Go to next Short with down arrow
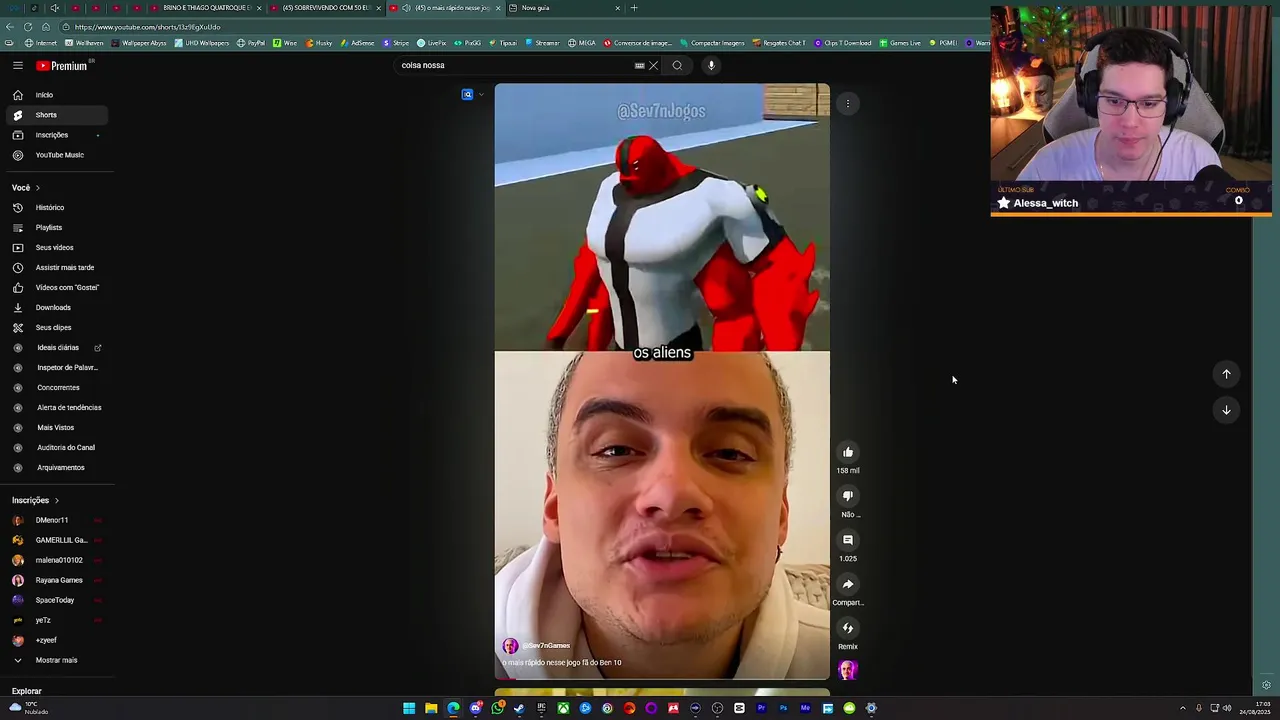Screen dimensions: 1280x720 pyautogui.click(x=1226, y=410)
